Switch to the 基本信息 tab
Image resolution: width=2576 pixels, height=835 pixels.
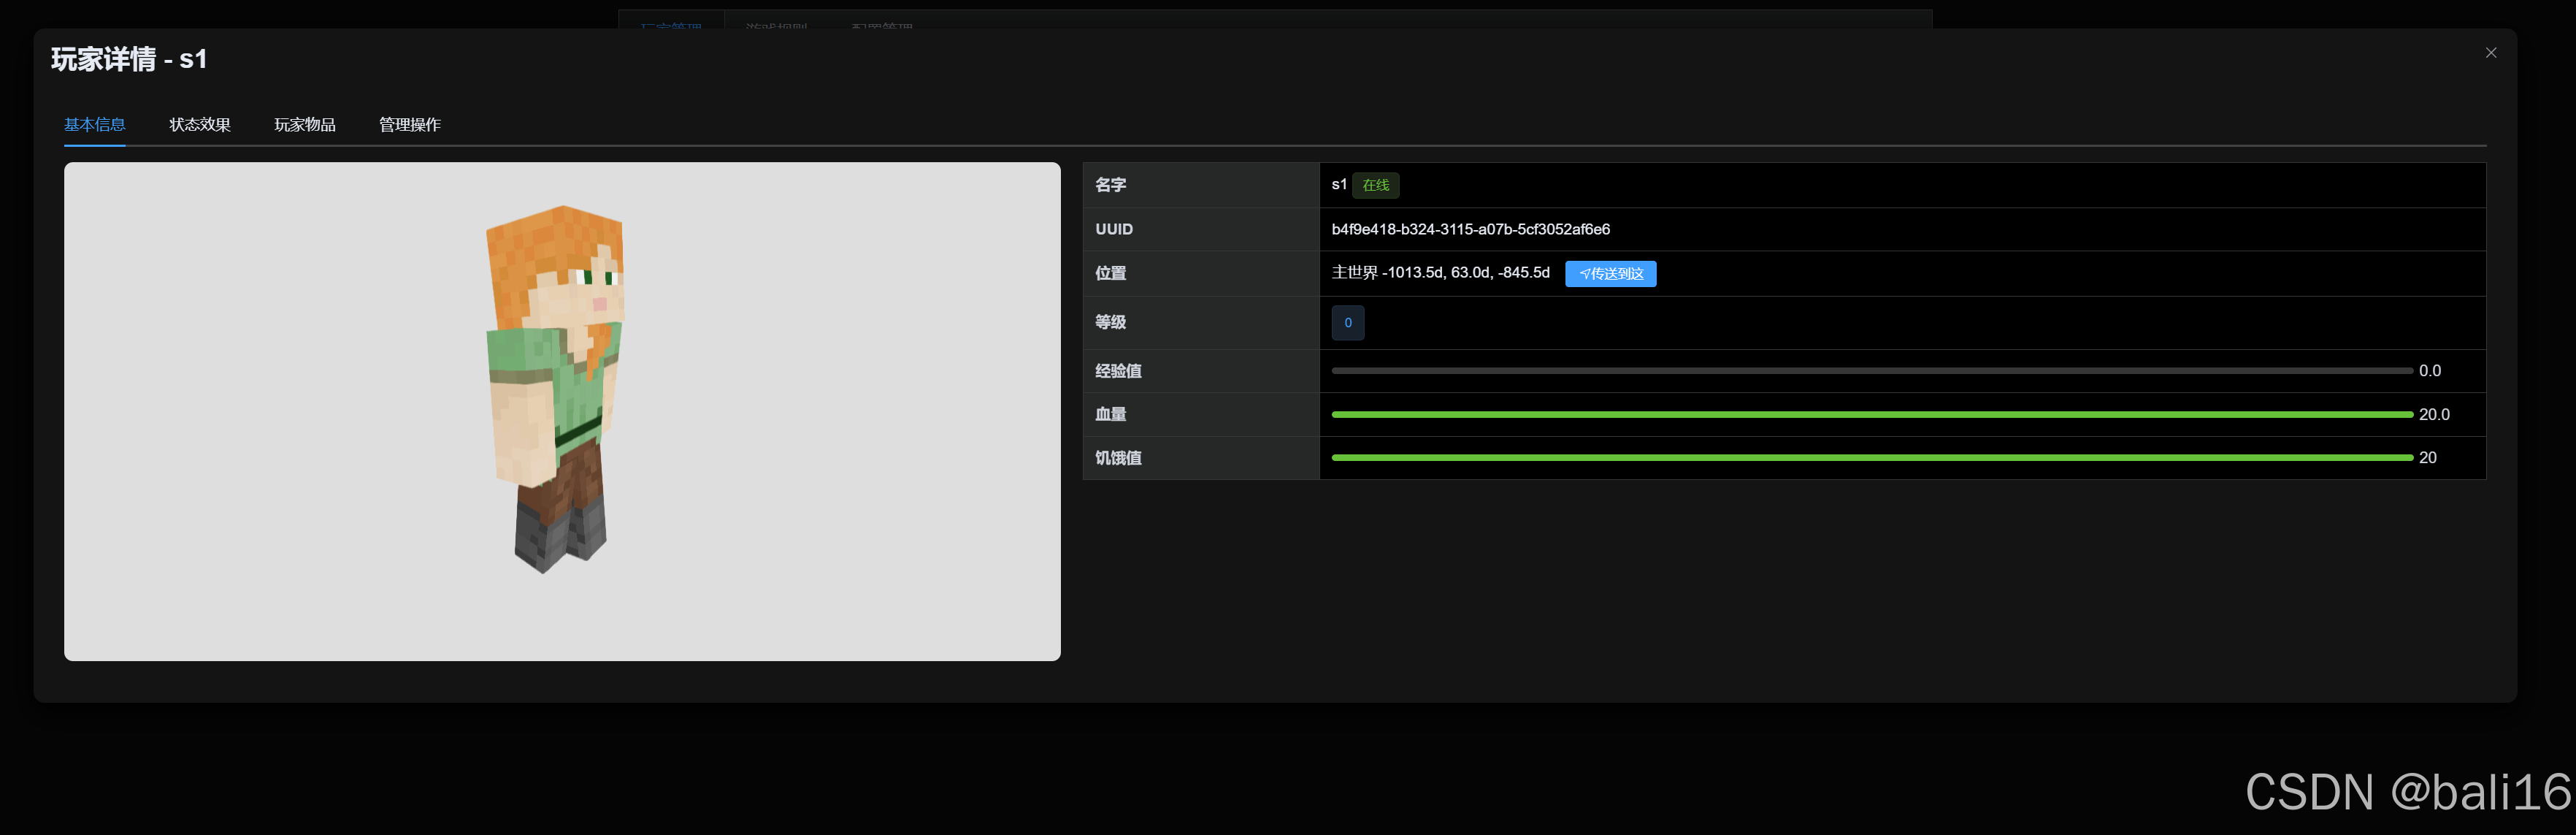point(95,125)
